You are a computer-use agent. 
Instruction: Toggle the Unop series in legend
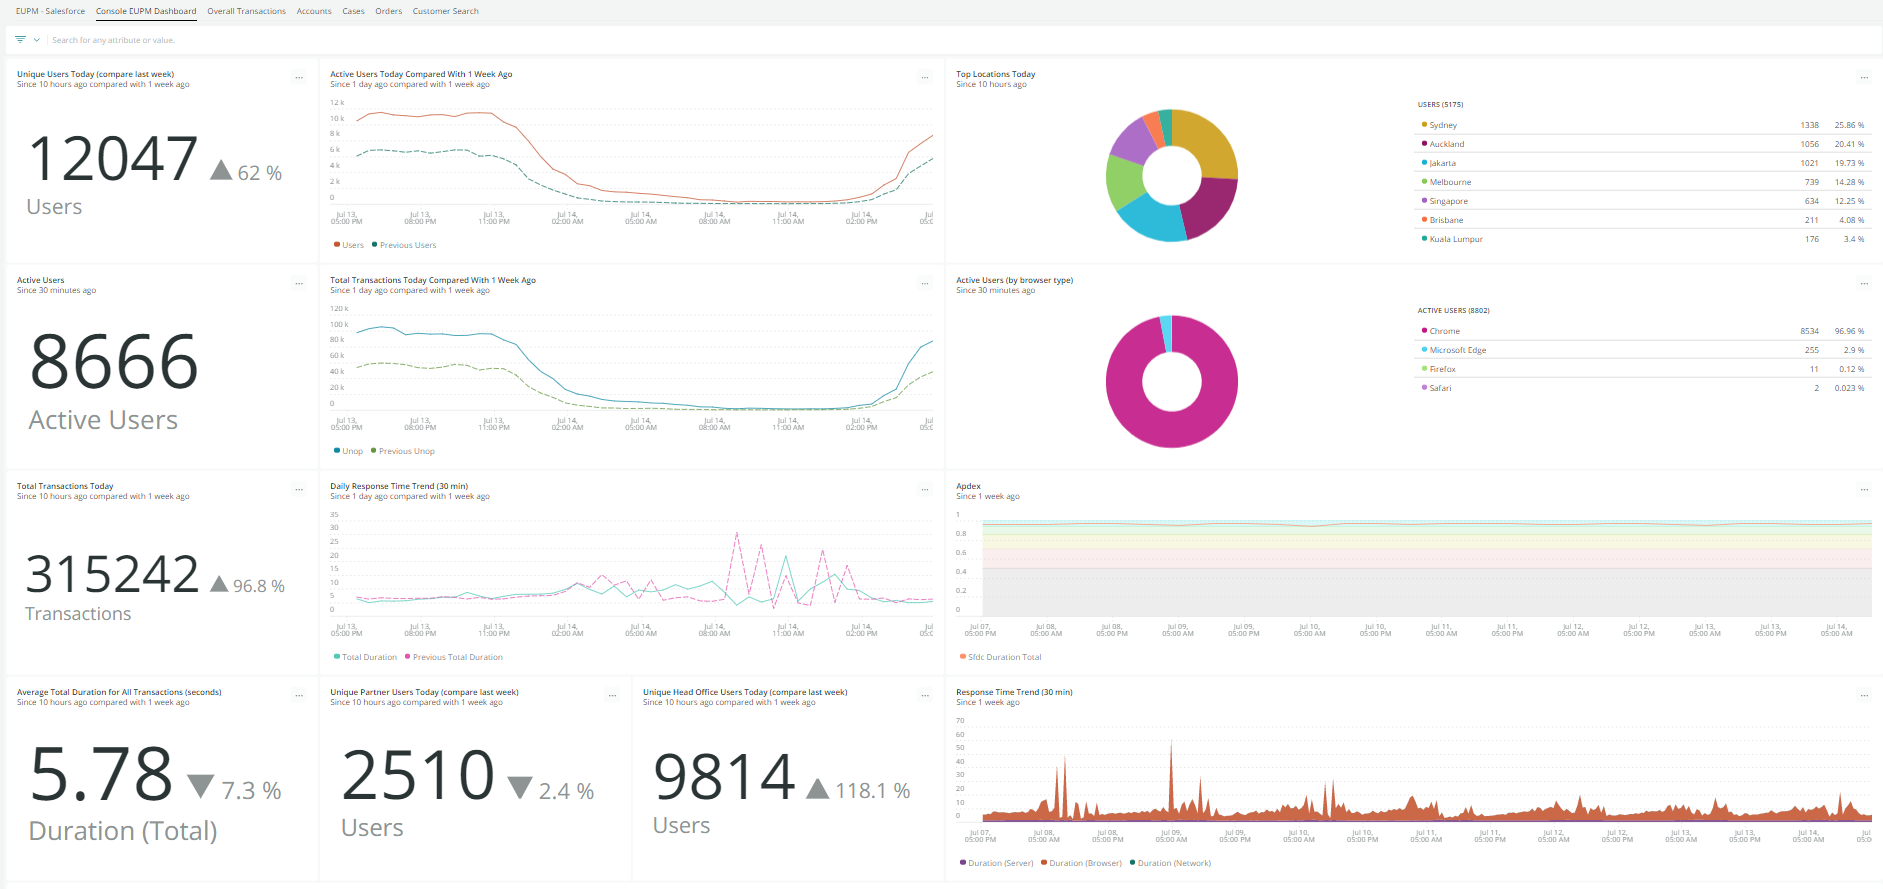[x=348, y=451]
